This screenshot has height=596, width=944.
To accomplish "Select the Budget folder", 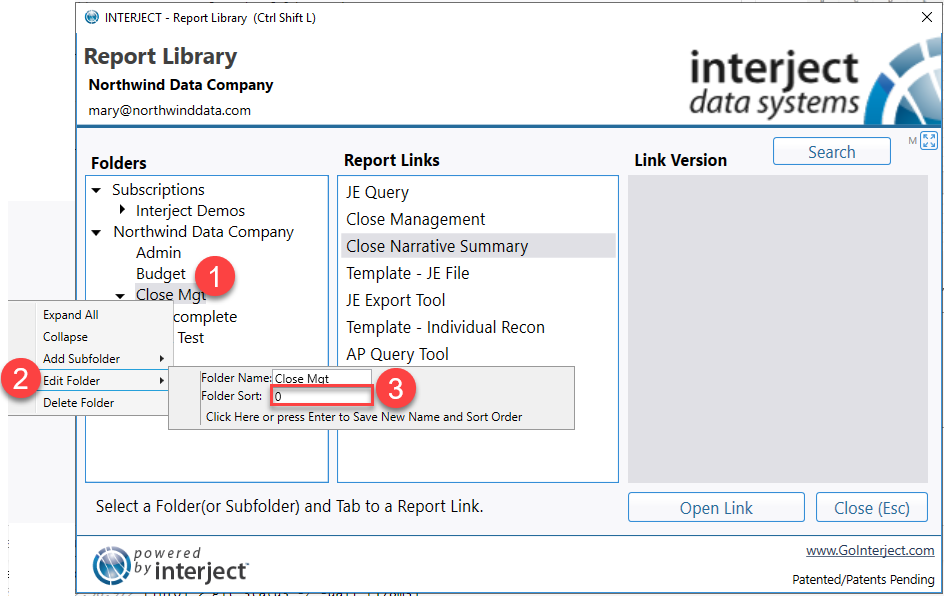I will [161, 274].
